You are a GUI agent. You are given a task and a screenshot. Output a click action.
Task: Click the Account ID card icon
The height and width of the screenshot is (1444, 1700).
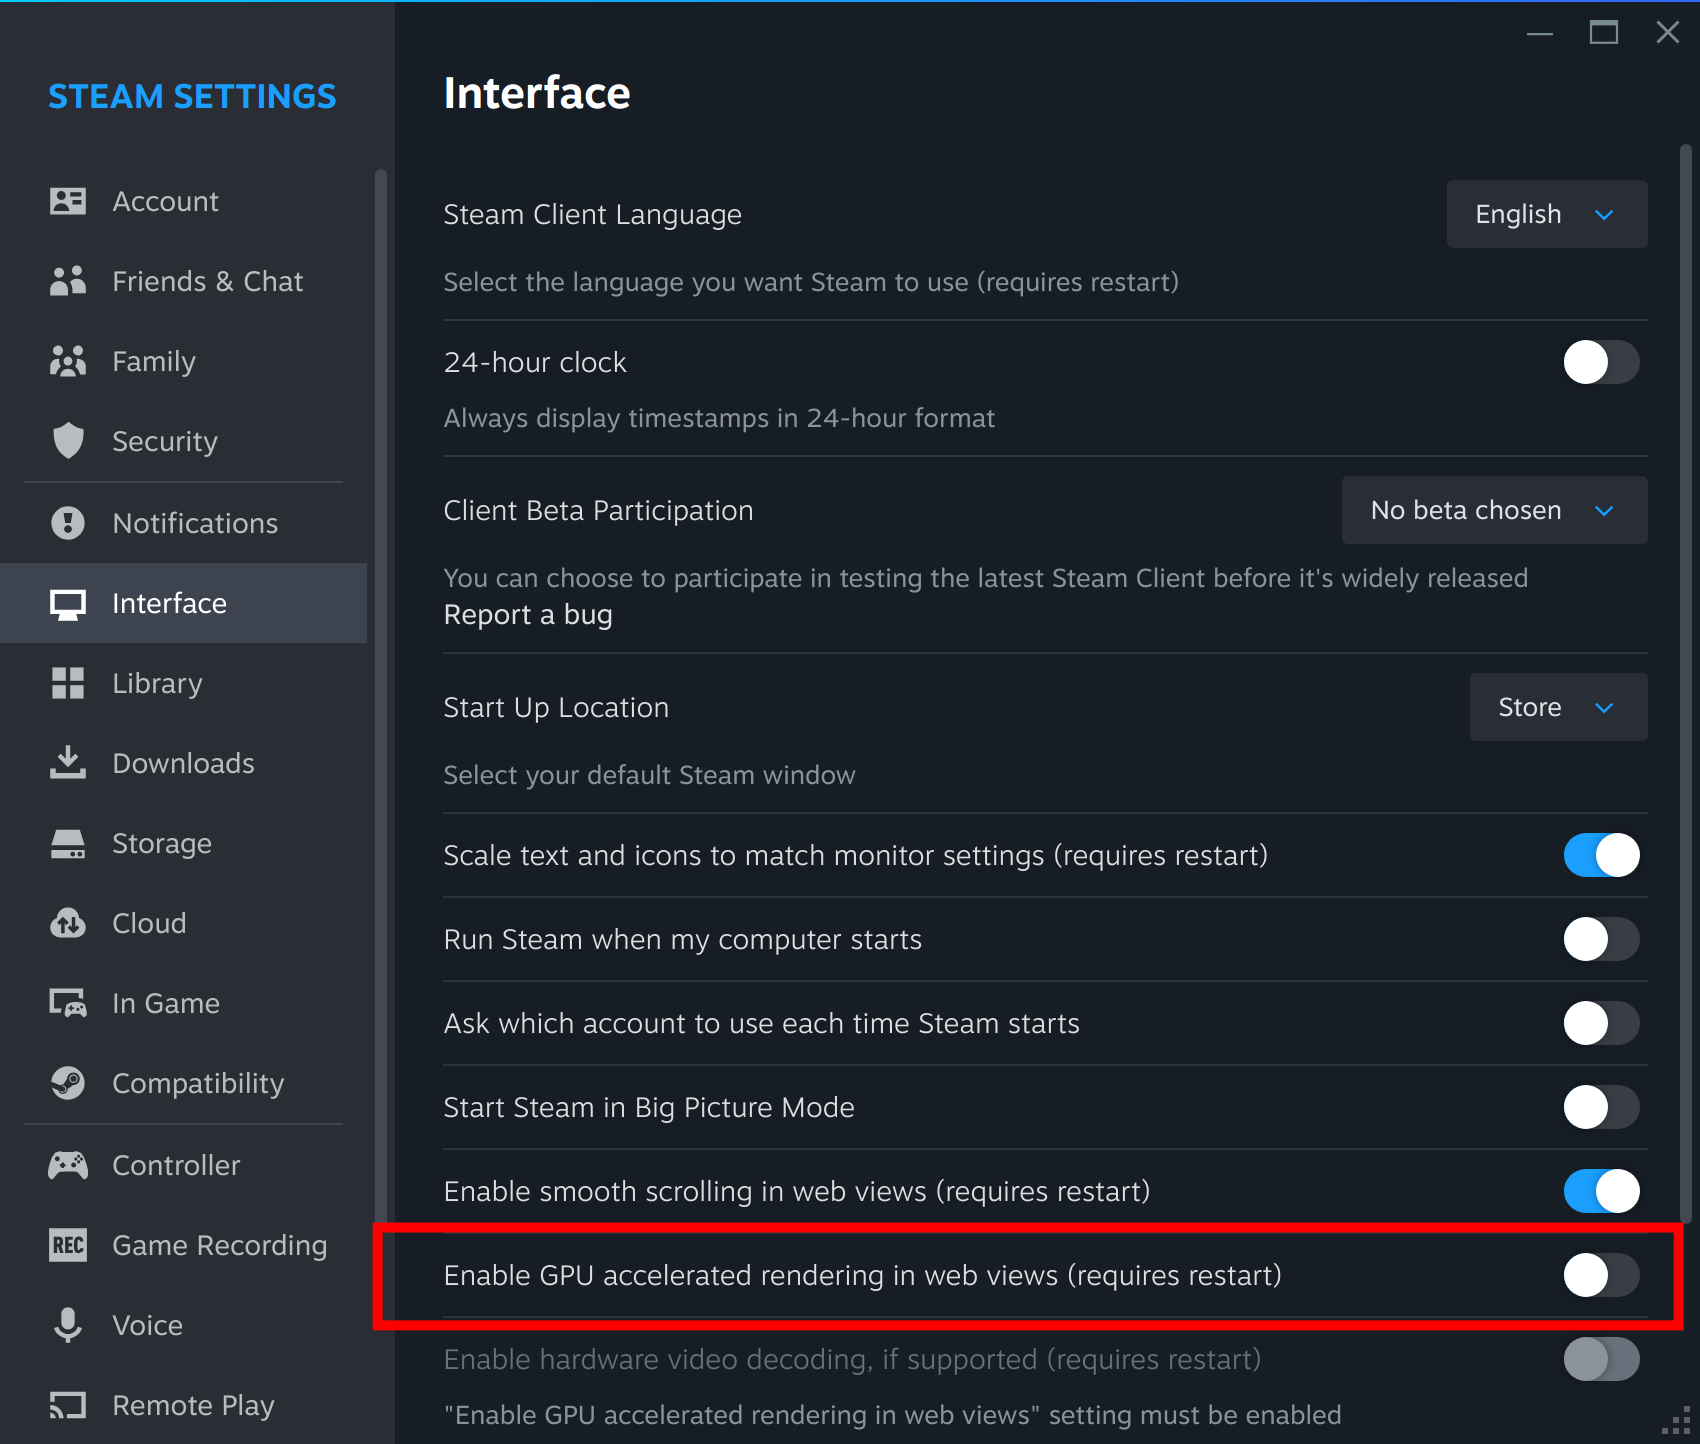pos(68,201)
